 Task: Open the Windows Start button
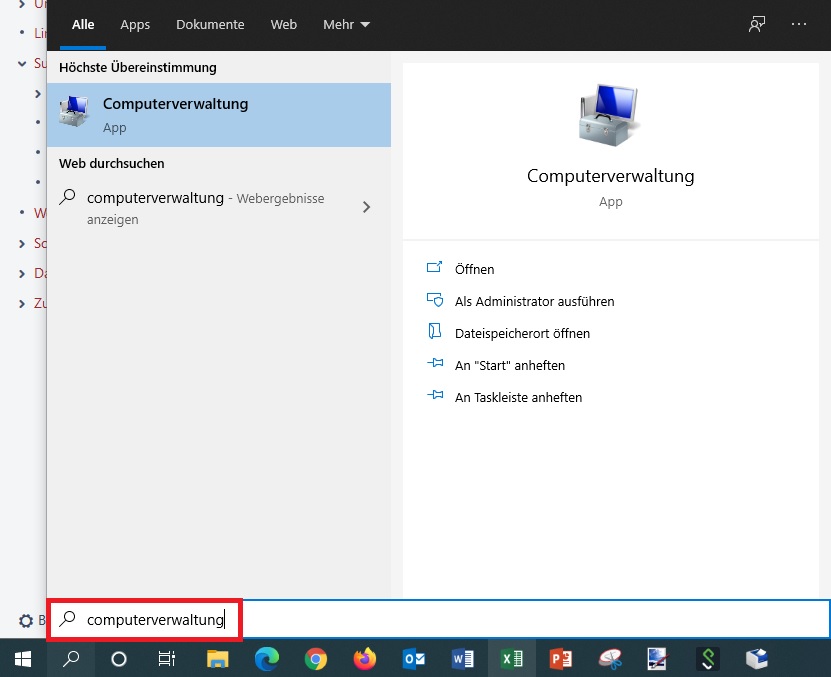coord(22,658)
